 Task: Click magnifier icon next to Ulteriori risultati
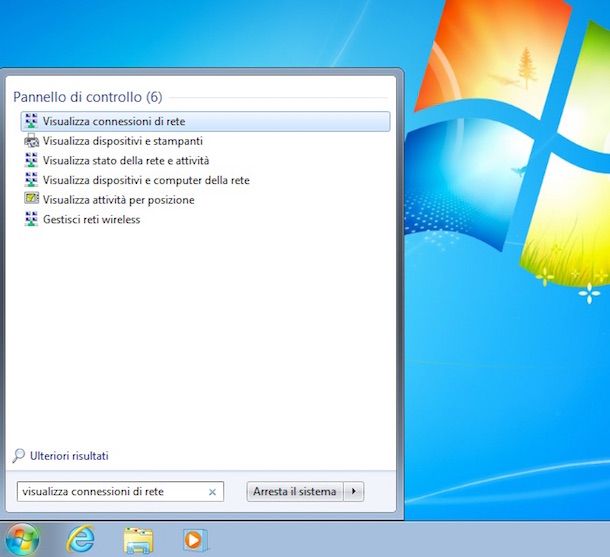click(19, 456)
